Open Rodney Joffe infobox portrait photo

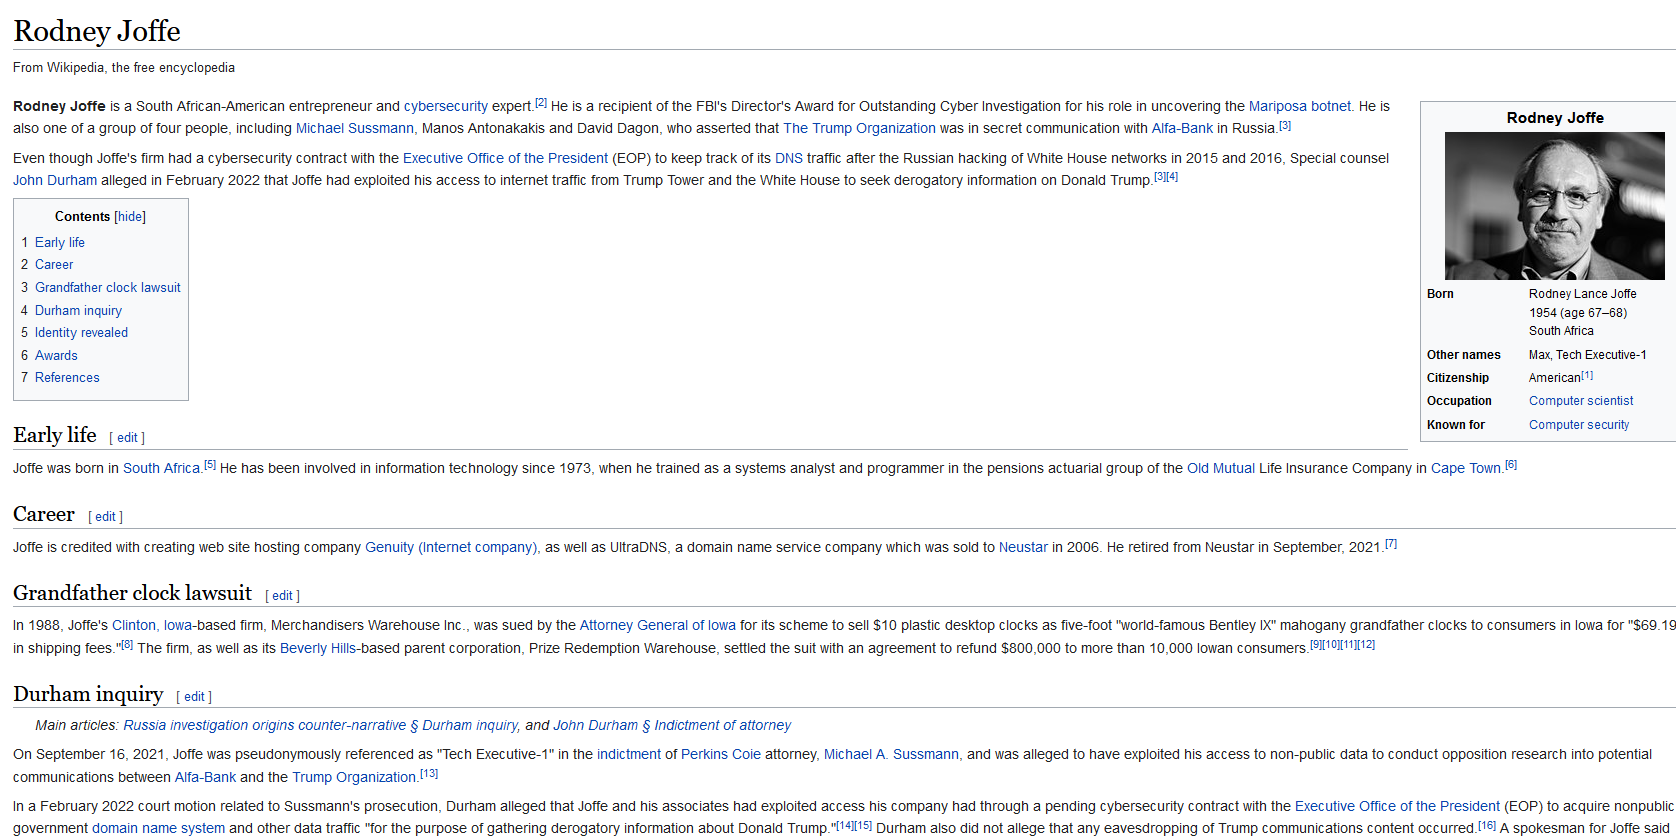click(1555, 206)
